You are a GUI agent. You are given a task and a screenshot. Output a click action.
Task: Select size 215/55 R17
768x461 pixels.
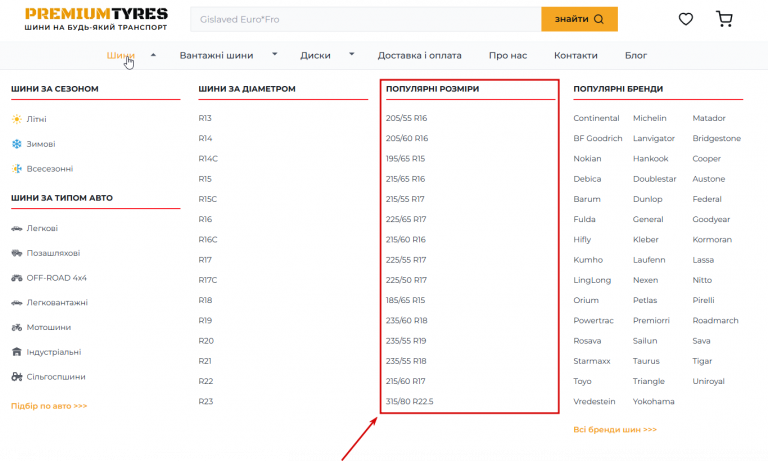[405, 199]
